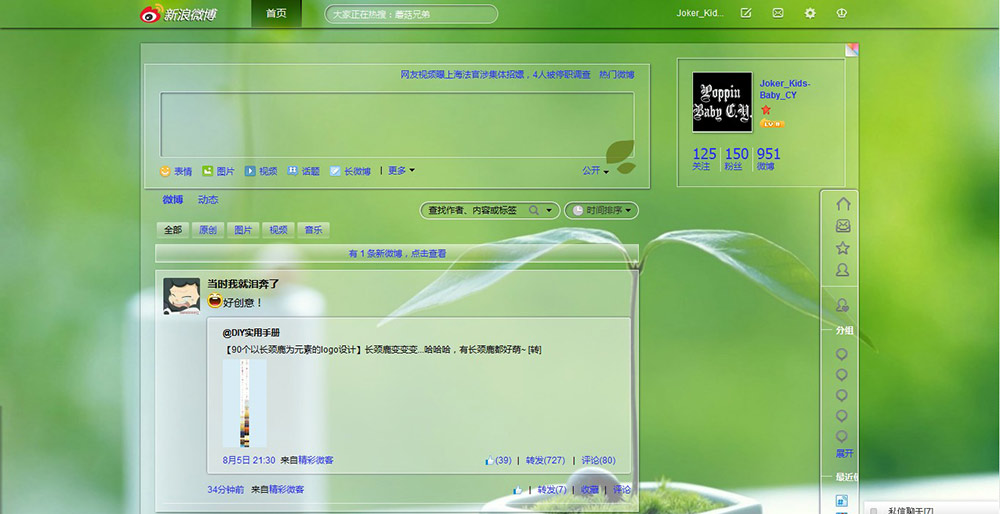Open the envelope messages icon in top bar
The width and height of the screenshot is (1000, 514).
pos(777,13)
